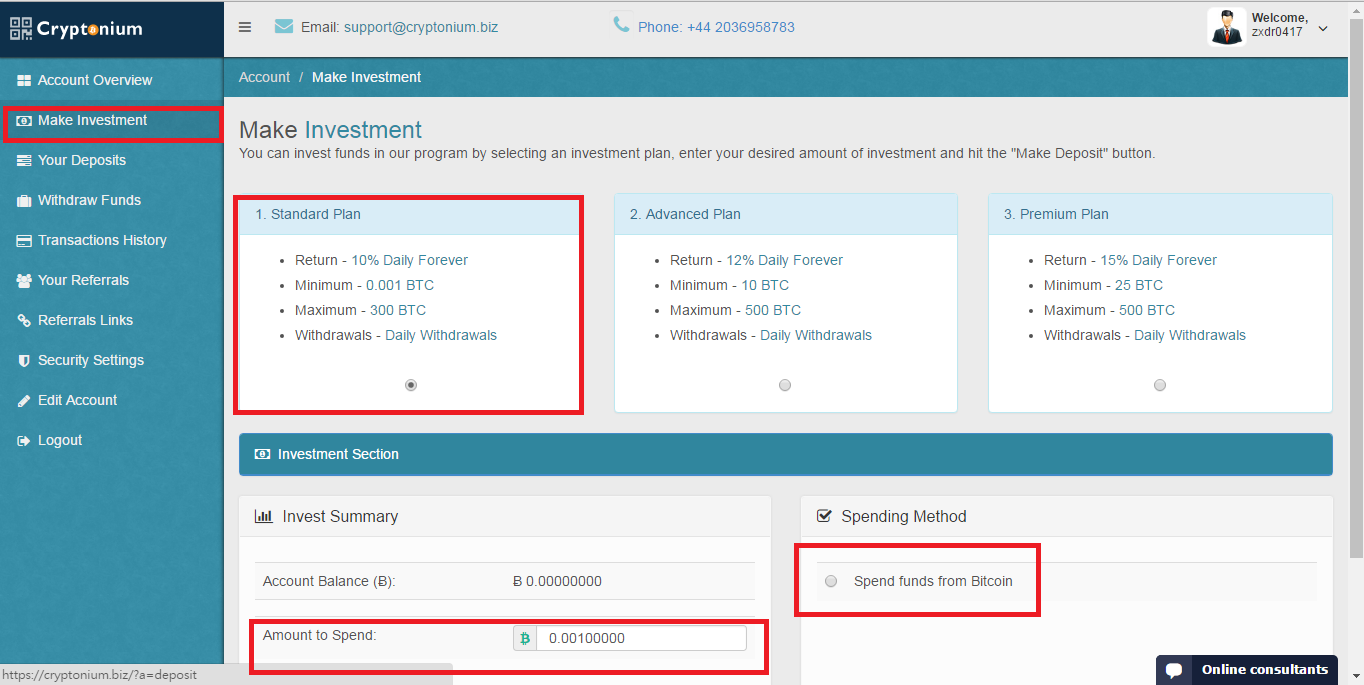The image size is (1364, 685).
Task: Click the 1. Standard Plan heading
Action: (x=308, y=214)
